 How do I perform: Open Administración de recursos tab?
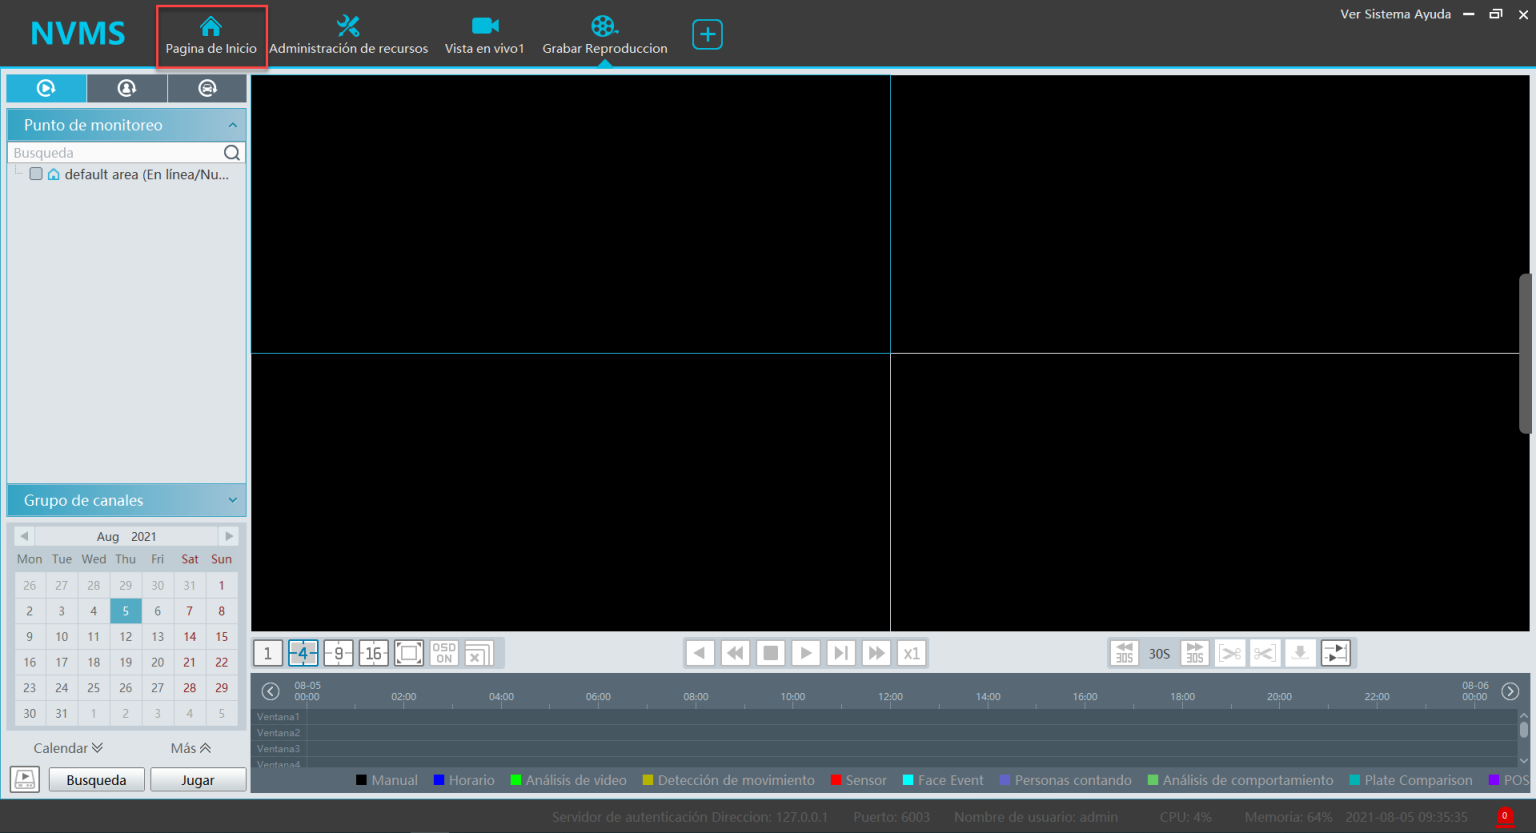tap(348, 36)
